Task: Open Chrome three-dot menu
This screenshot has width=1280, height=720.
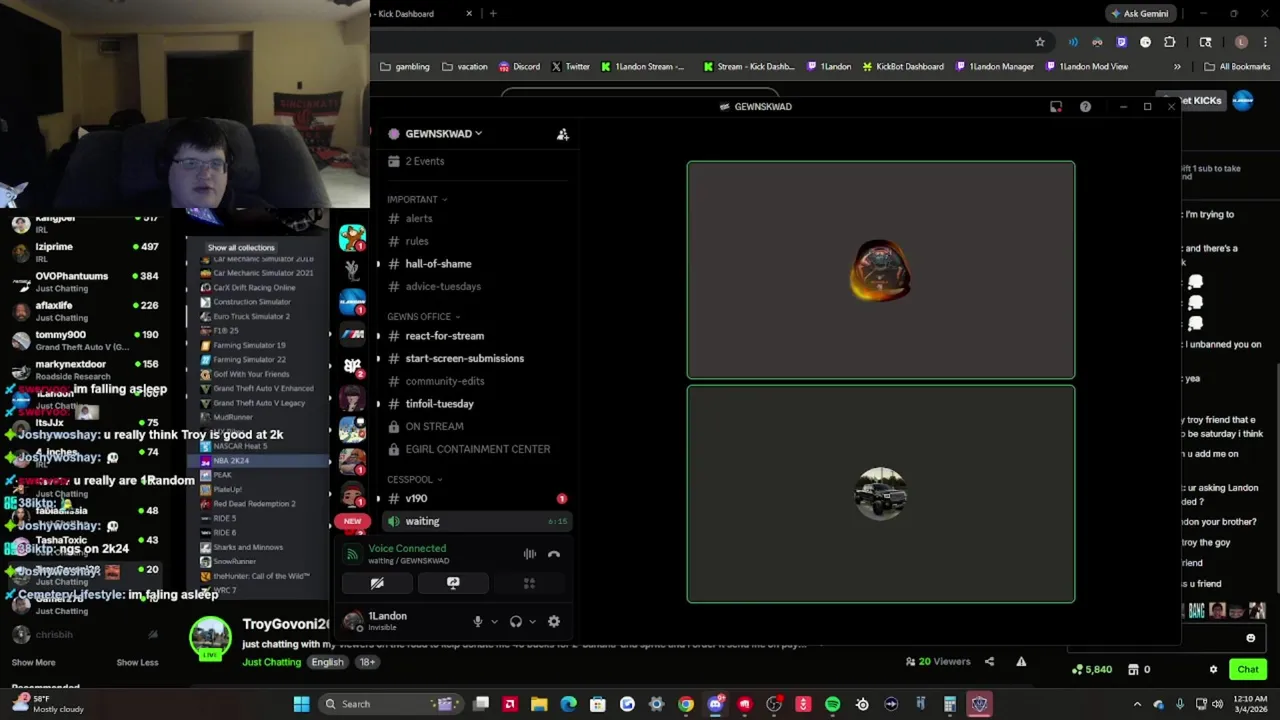Action: tap(1266, 42)
